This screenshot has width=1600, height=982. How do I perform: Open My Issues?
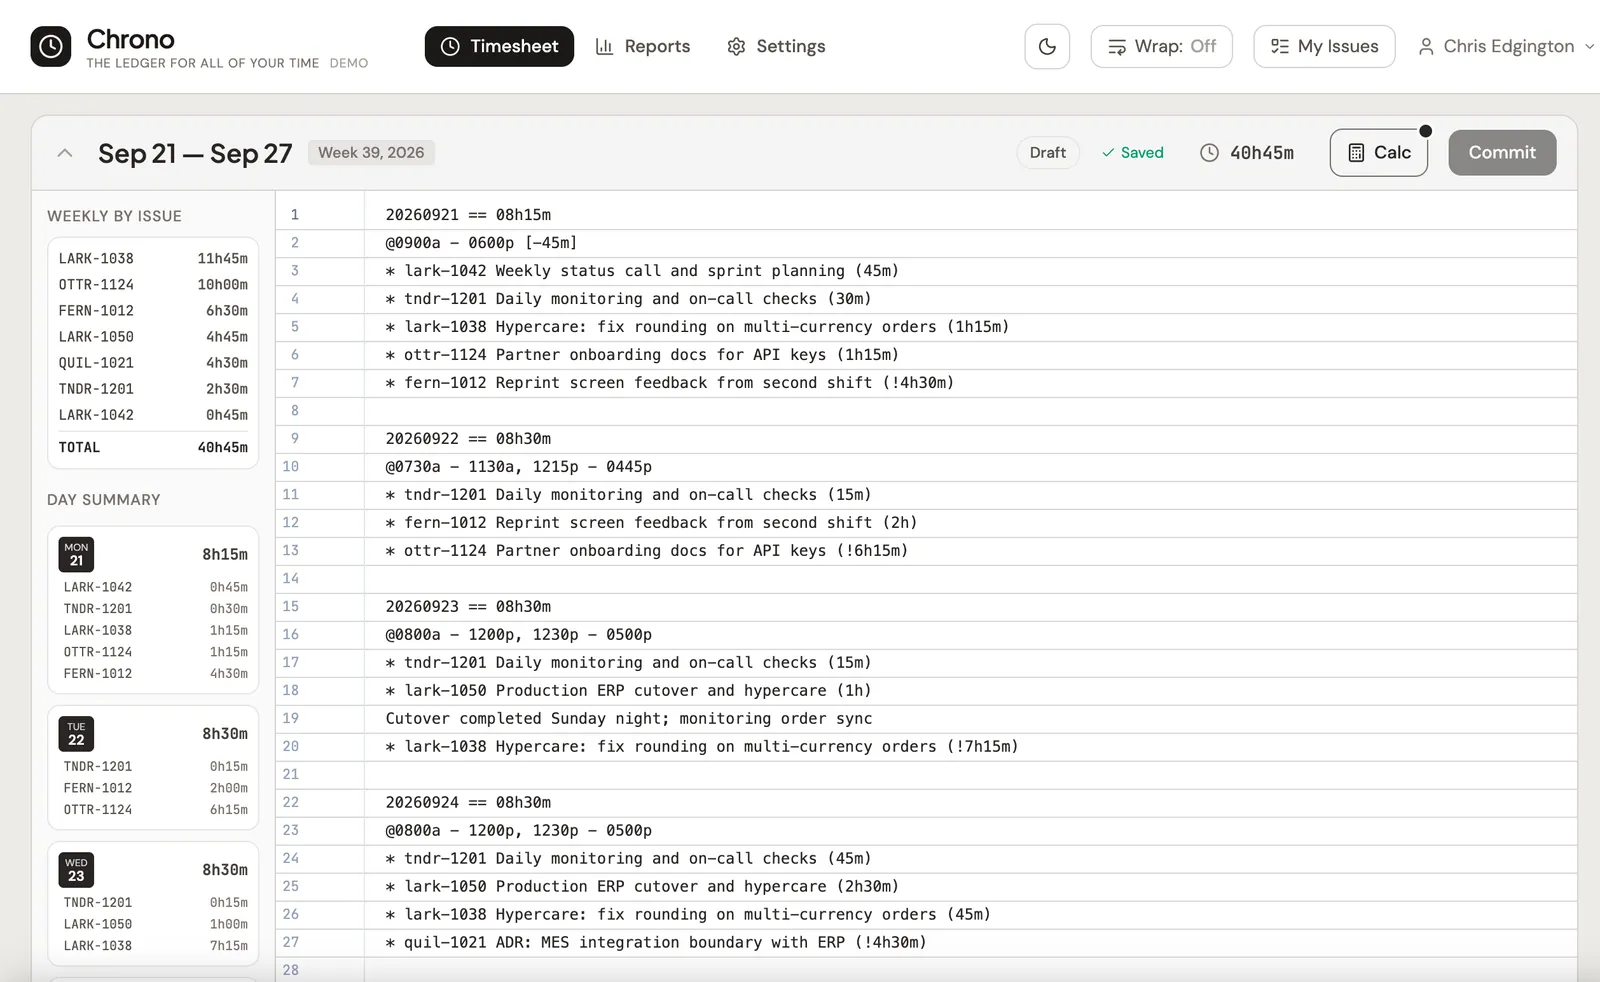pyautogui.click(x=1324, y=46)
